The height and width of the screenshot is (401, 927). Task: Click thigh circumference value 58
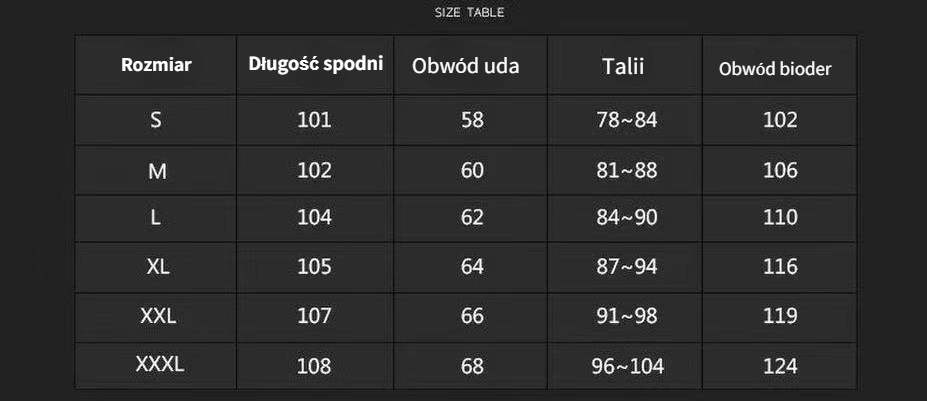click(472, 121)
